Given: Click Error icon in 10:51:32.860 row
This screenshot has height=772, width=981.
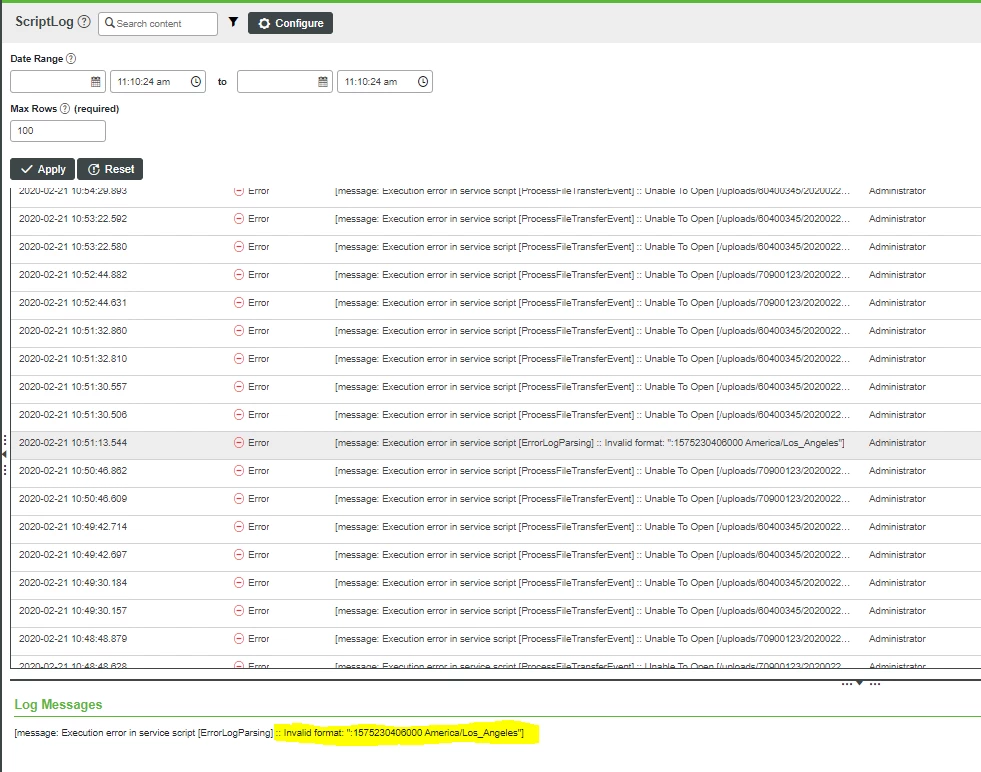Looking at the screenshot, I should [238, 330].
